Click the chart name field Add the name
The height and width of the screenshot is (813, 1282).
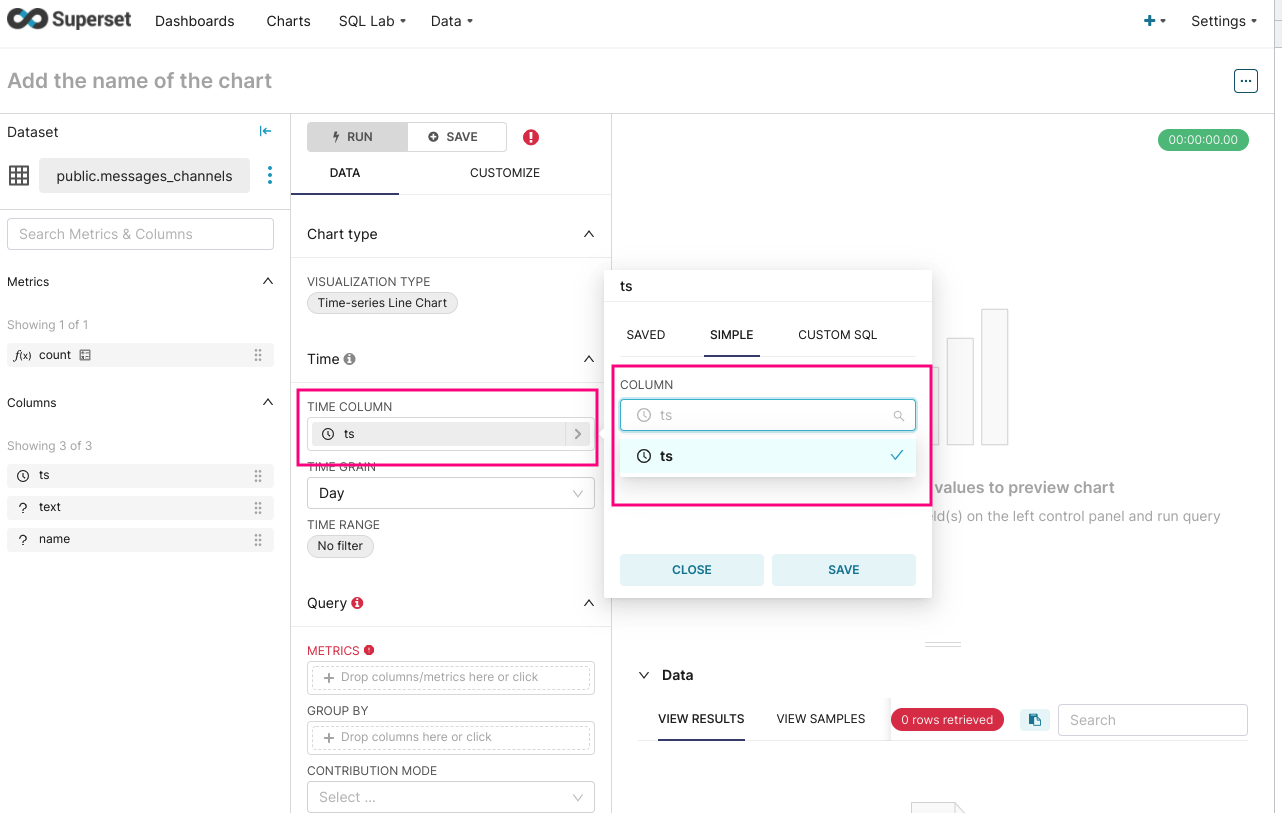[139, 80]
